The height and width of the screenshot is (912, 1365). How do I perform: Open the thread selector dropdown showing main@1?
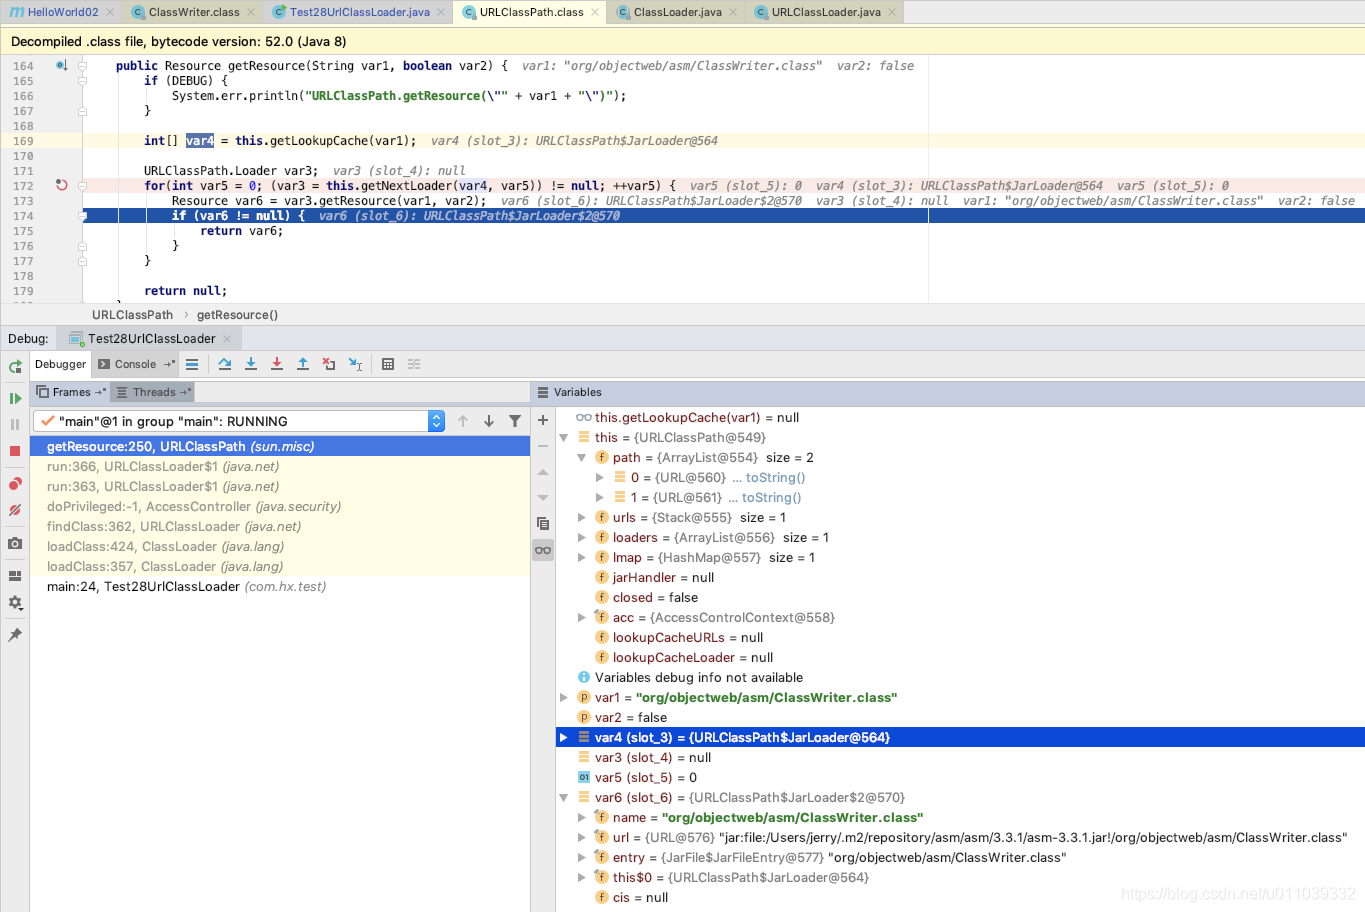click(436, 421)
